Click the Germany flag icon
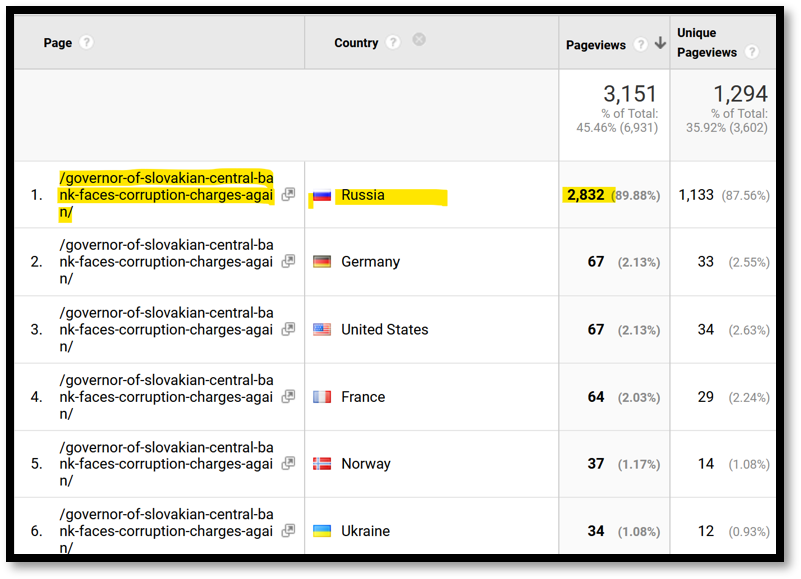 (322, 262)
